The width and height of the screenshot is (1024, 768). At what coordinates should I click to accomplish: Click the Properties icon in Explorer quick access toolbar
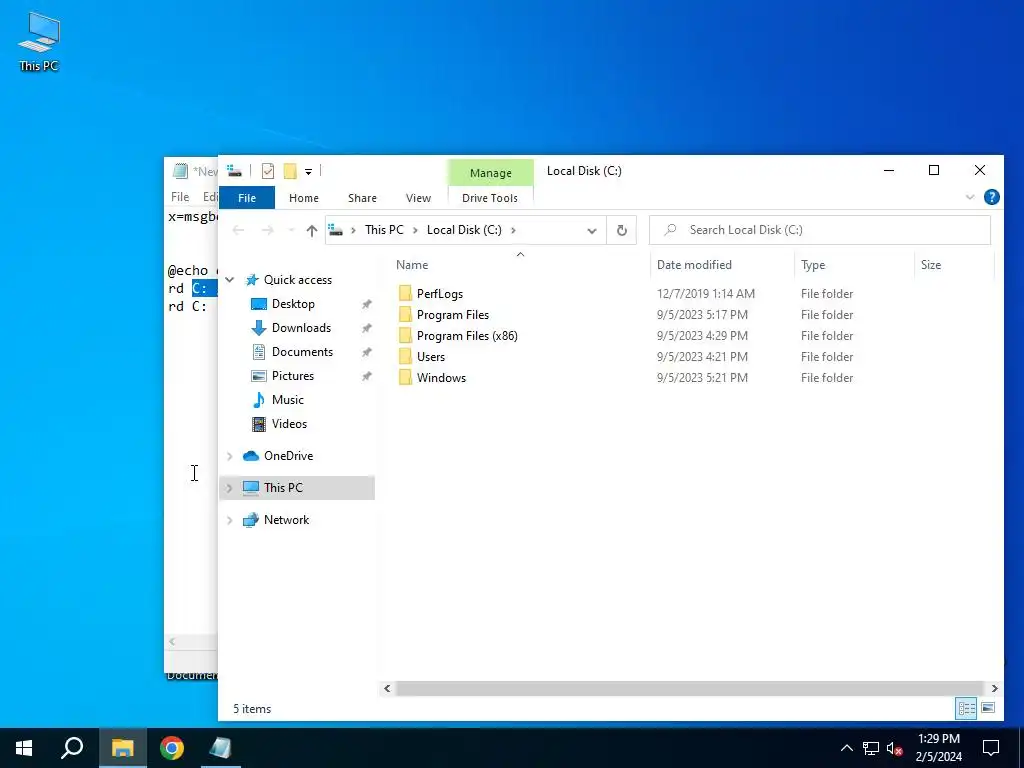268,171
